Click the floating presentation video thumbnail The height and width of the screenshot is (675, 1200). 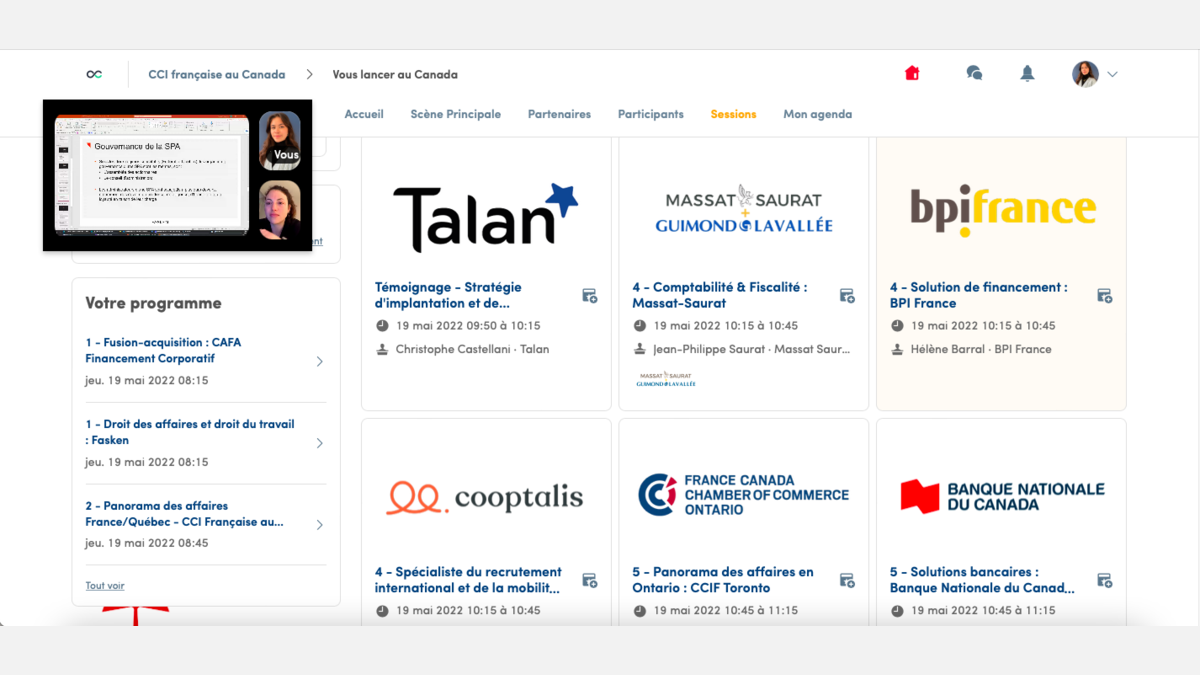coord(150,175)
